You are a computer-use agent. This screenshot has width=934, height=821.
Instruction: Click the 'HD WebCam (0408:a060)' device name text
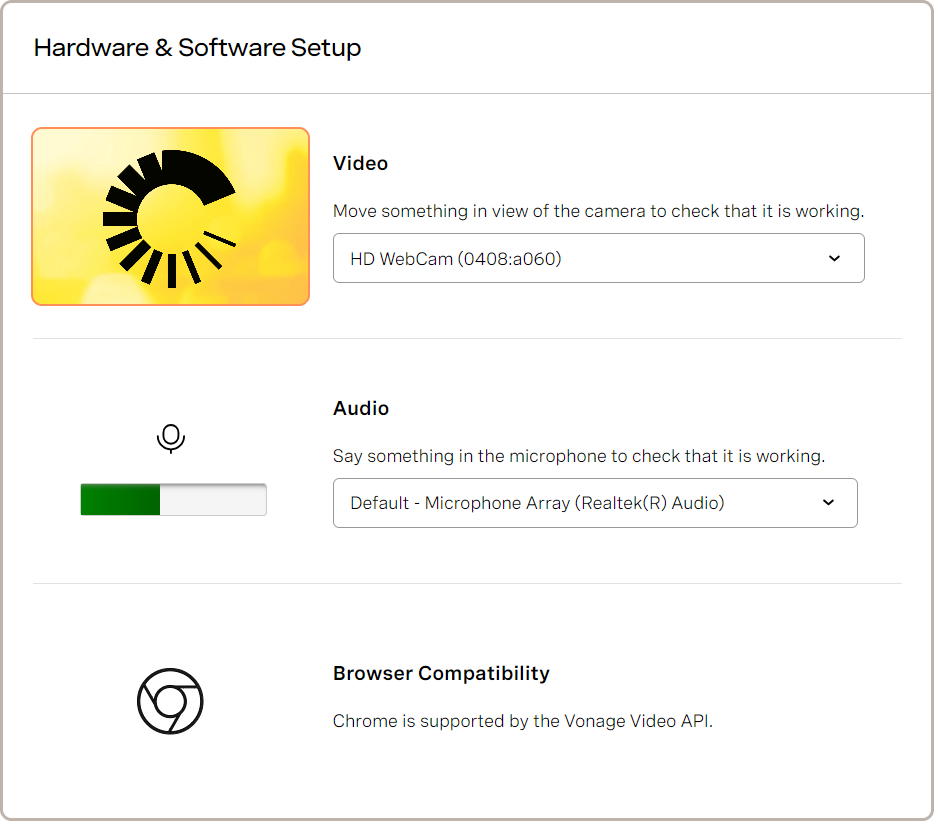[456, 259]
